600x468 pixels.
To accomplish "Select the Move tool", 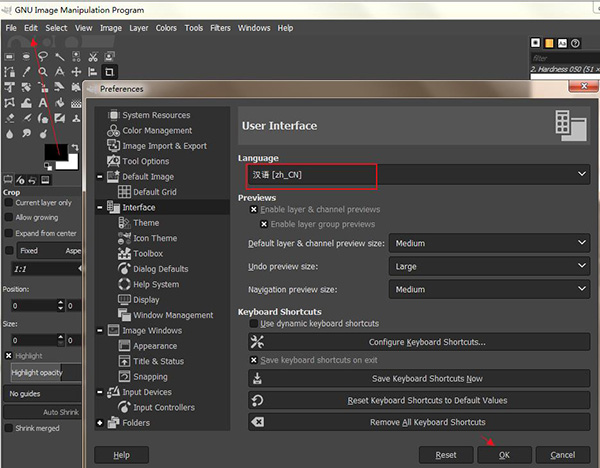I will [76, 72].
